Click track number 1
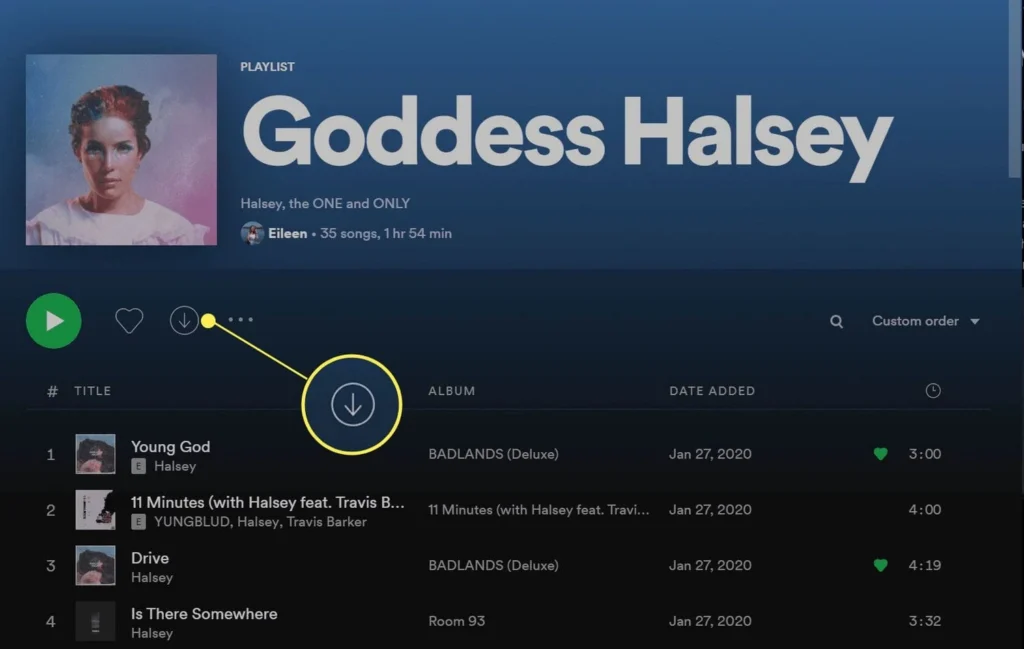The height and width of the screenshot is (649, 1024). 51,454
